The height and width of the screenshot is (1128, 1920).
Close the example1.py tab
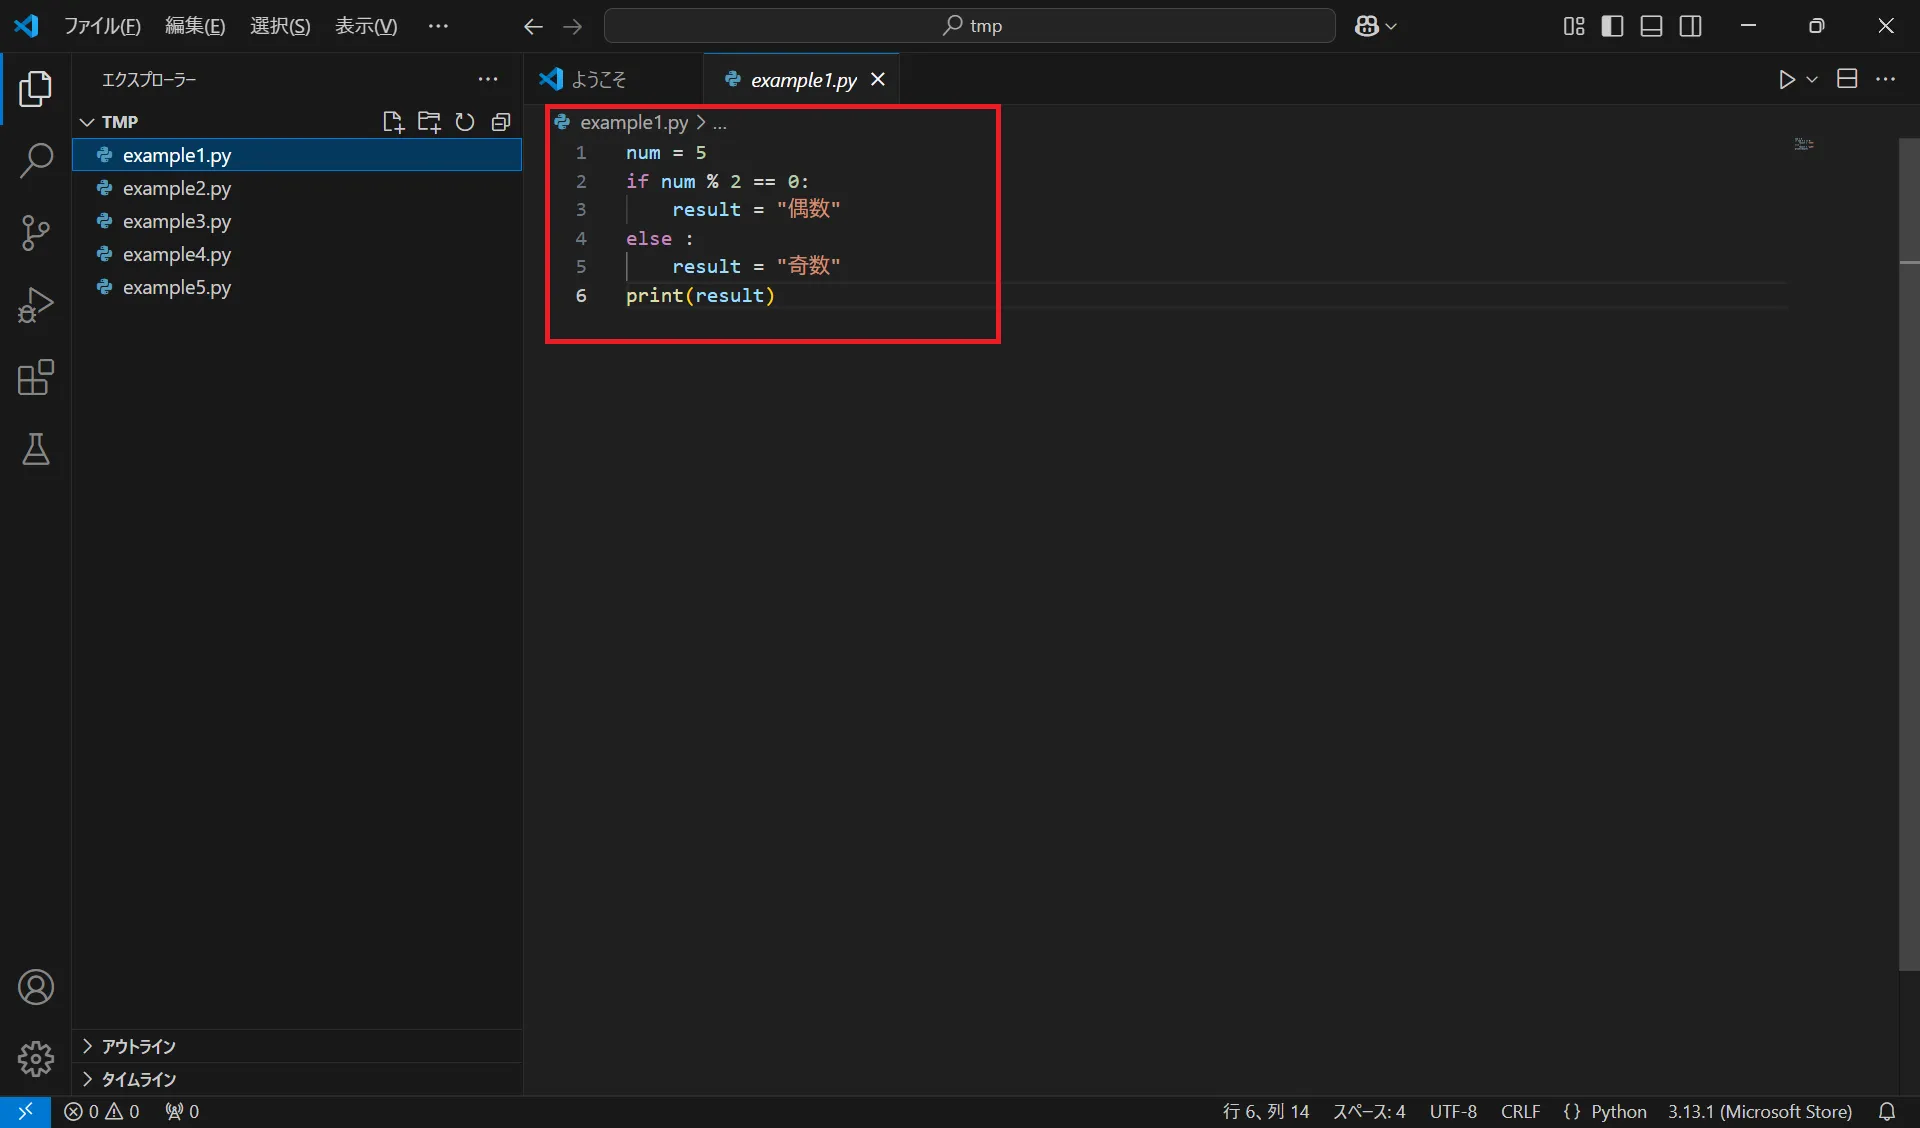click(878, 80)
